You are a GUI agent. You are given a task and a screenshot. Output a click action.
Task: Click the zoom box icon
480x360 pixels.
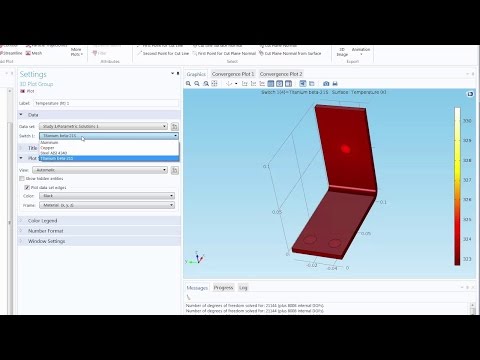[206, 84]
